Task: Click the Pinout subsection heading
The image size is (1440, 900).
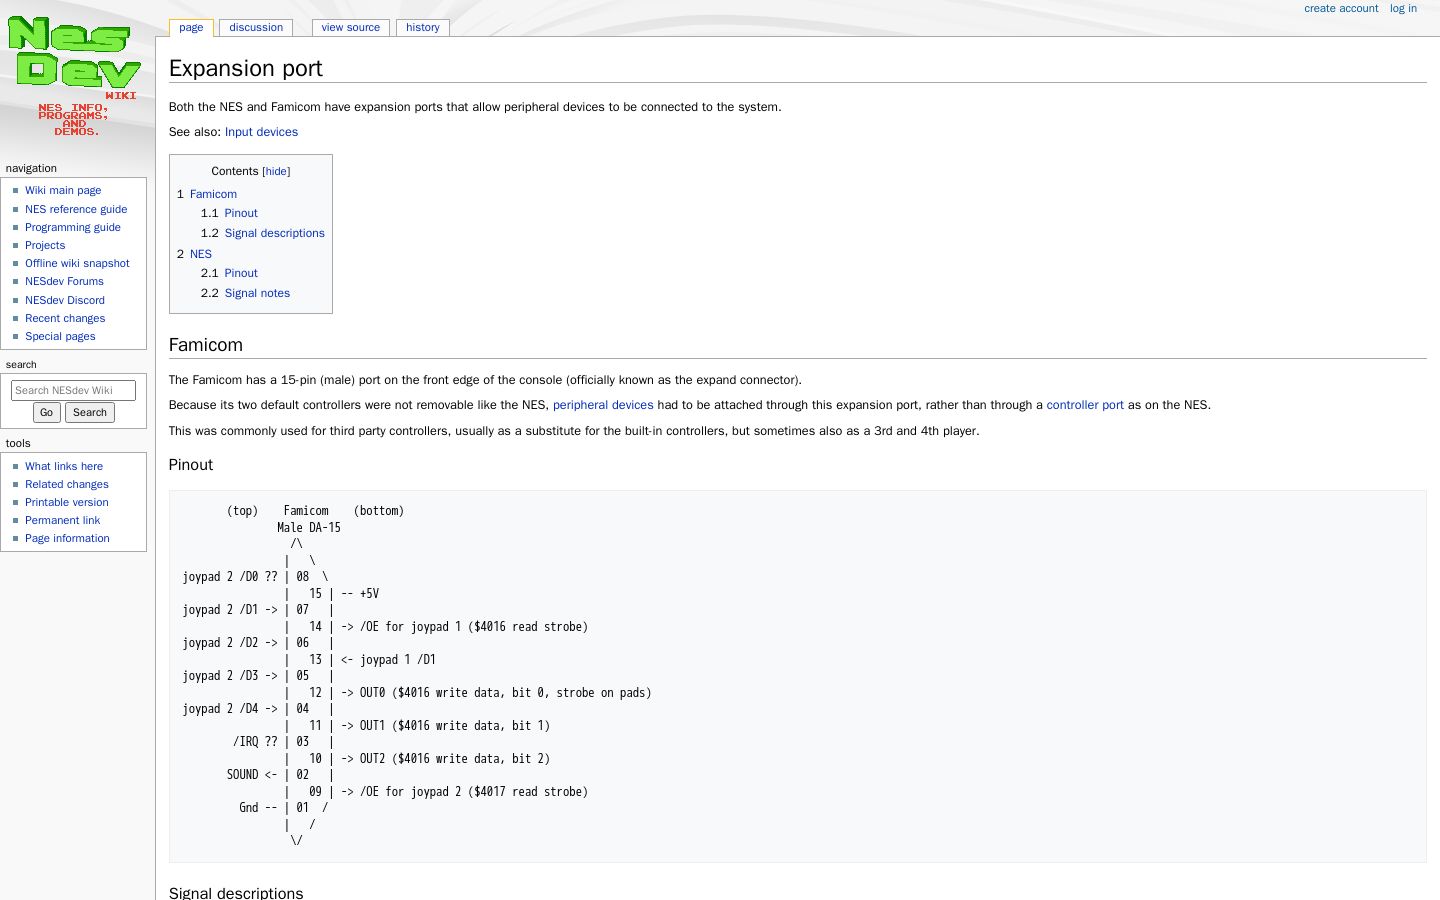Action: point(191,465)
